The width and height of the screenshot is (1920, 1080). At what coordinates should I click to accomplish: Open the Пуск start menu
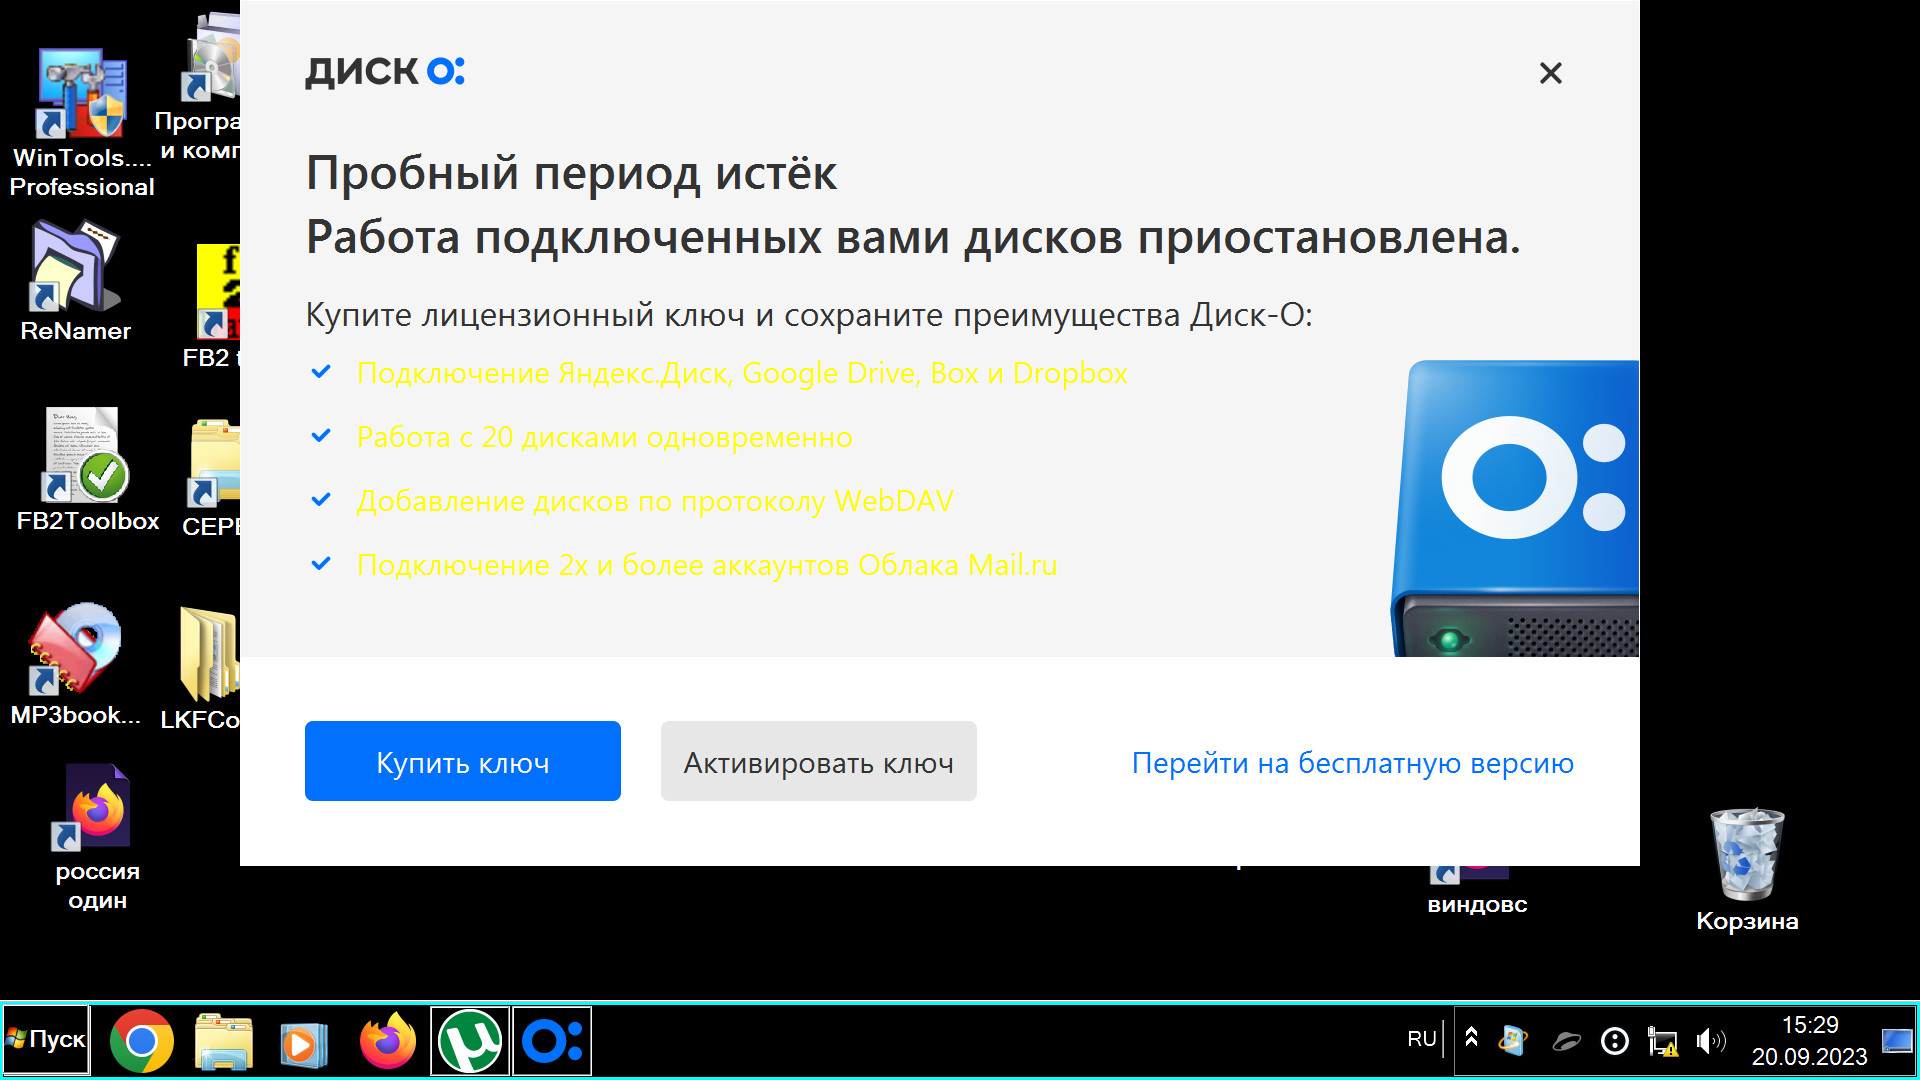click(x=46, y=1040)
